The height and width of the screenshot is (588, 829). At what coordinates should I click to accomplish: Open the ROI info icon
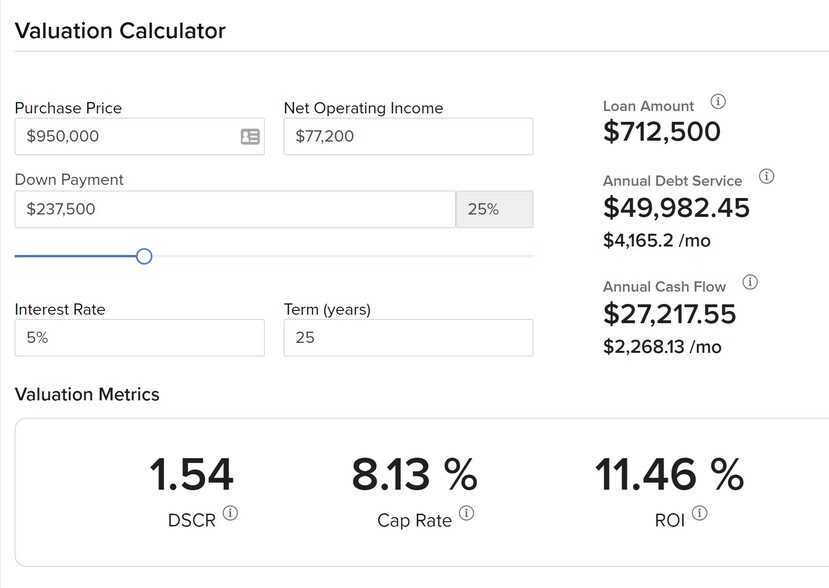[699, 514]
